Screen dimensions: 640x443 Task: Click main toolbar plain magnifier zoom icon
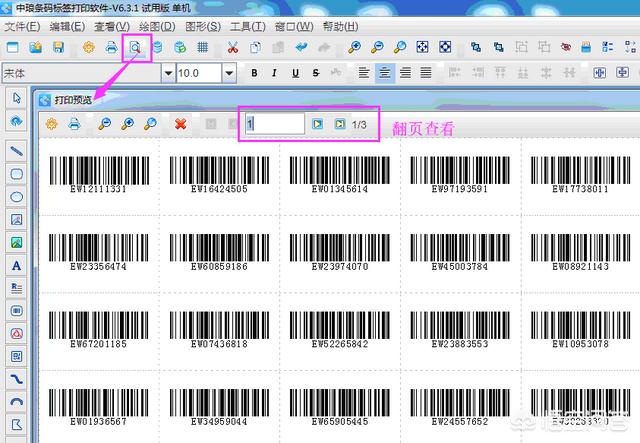click(x=400, y=47)
